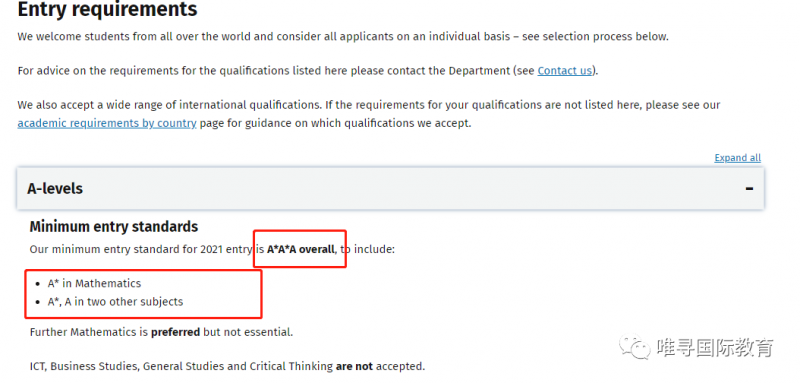The image size is (800, 383).
Task: Click the red box around Mathematics requirements
Action: [143, 294]
